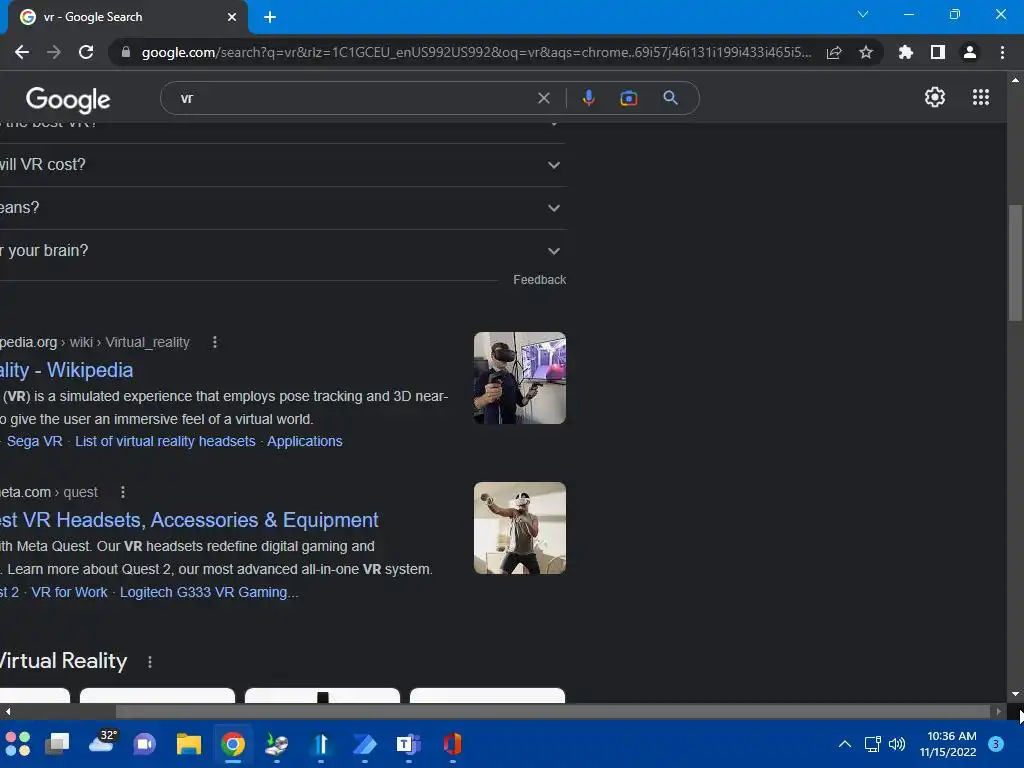Open more options for Meta quest result
This screenshot has width=1024, height=768.
click(123, 492)
